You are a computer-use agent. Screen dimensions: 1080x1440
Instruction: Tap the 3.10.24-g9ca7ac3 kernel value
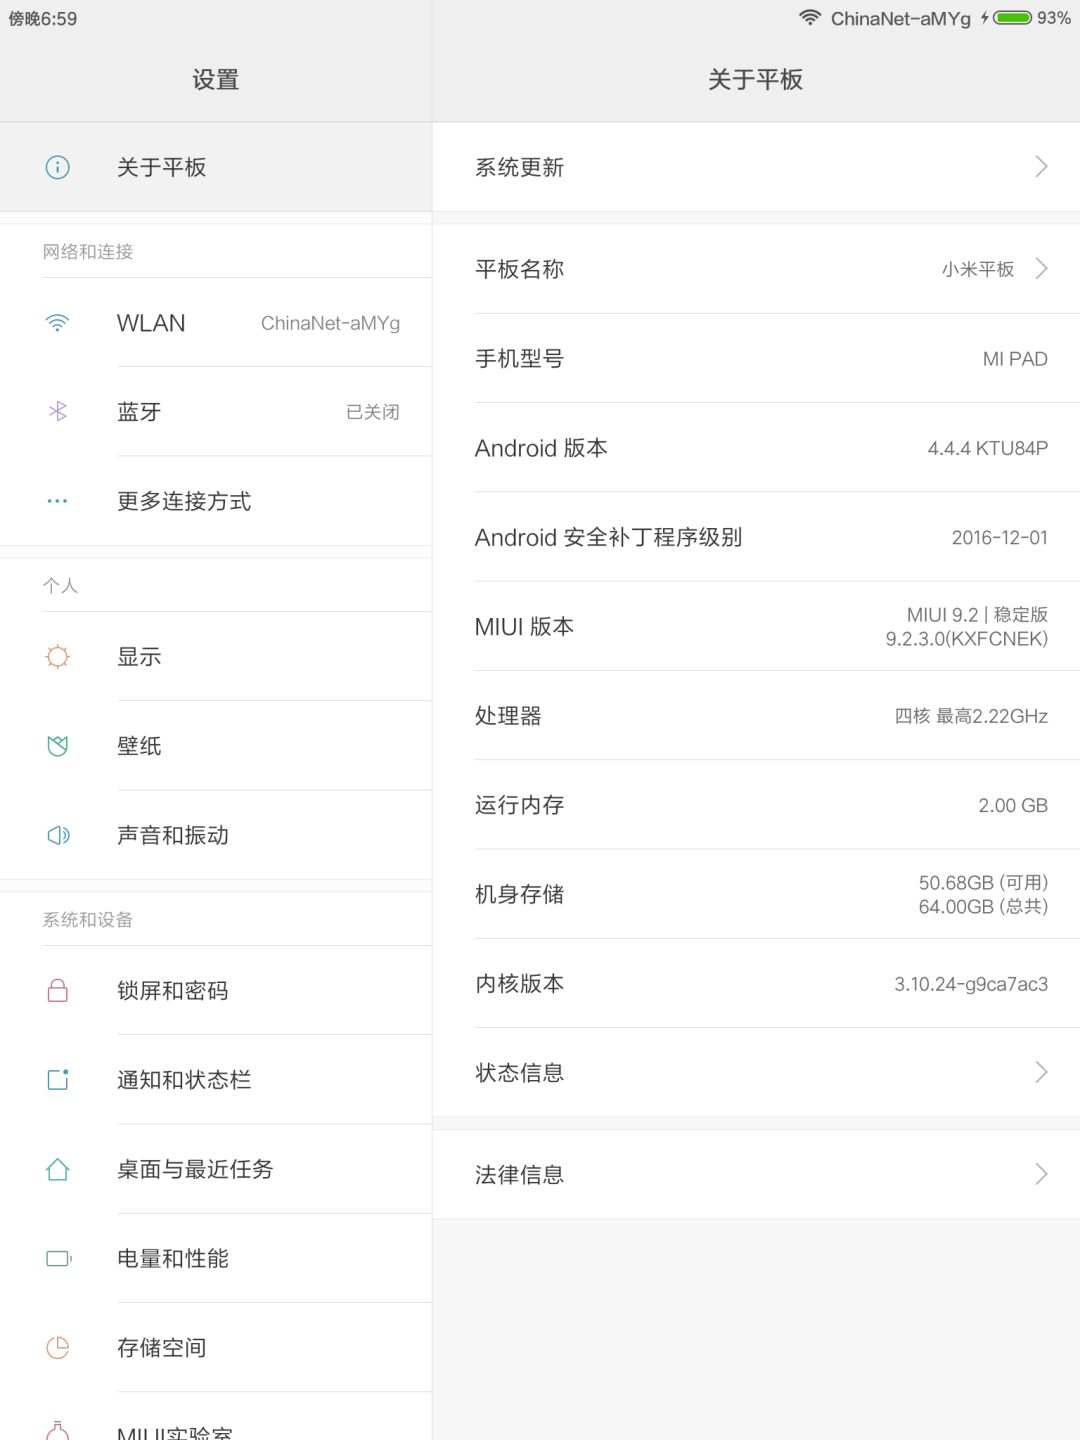[x=971, y=984]
